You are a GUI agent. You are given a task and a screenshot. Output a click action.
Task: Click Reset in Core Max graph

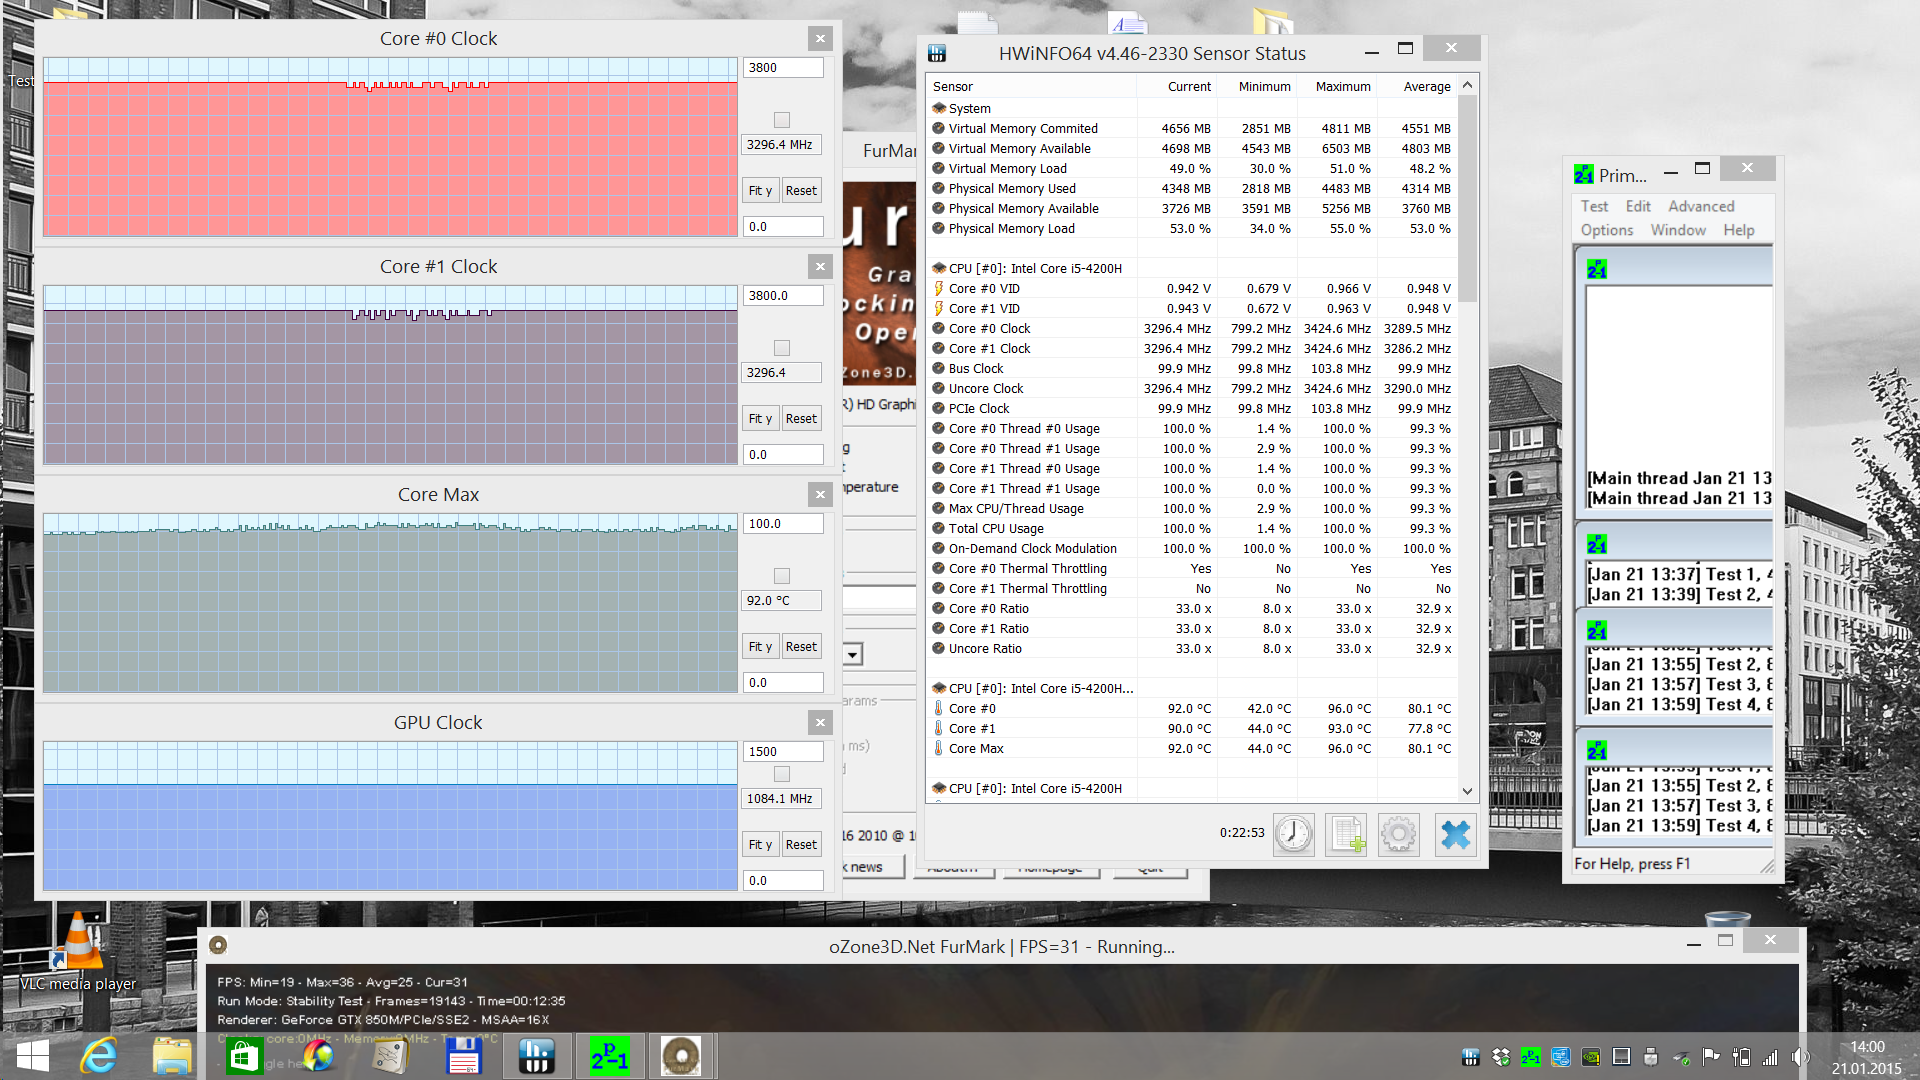click(801, 647)
